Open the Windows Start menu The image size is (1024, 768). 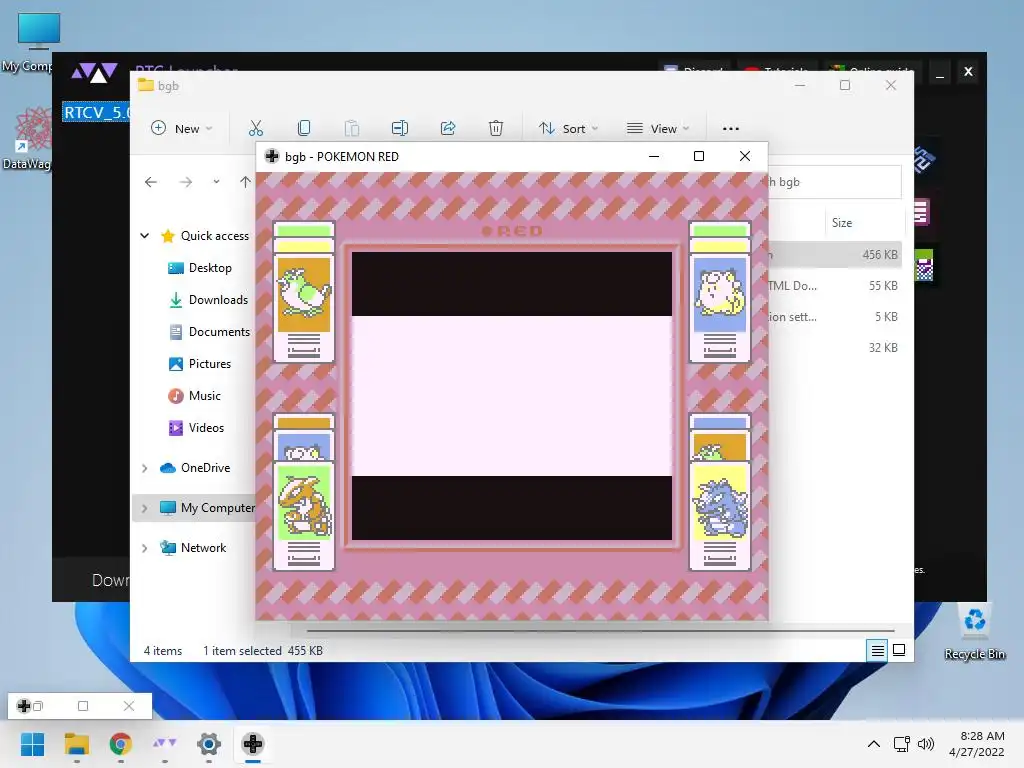[32, 744]
